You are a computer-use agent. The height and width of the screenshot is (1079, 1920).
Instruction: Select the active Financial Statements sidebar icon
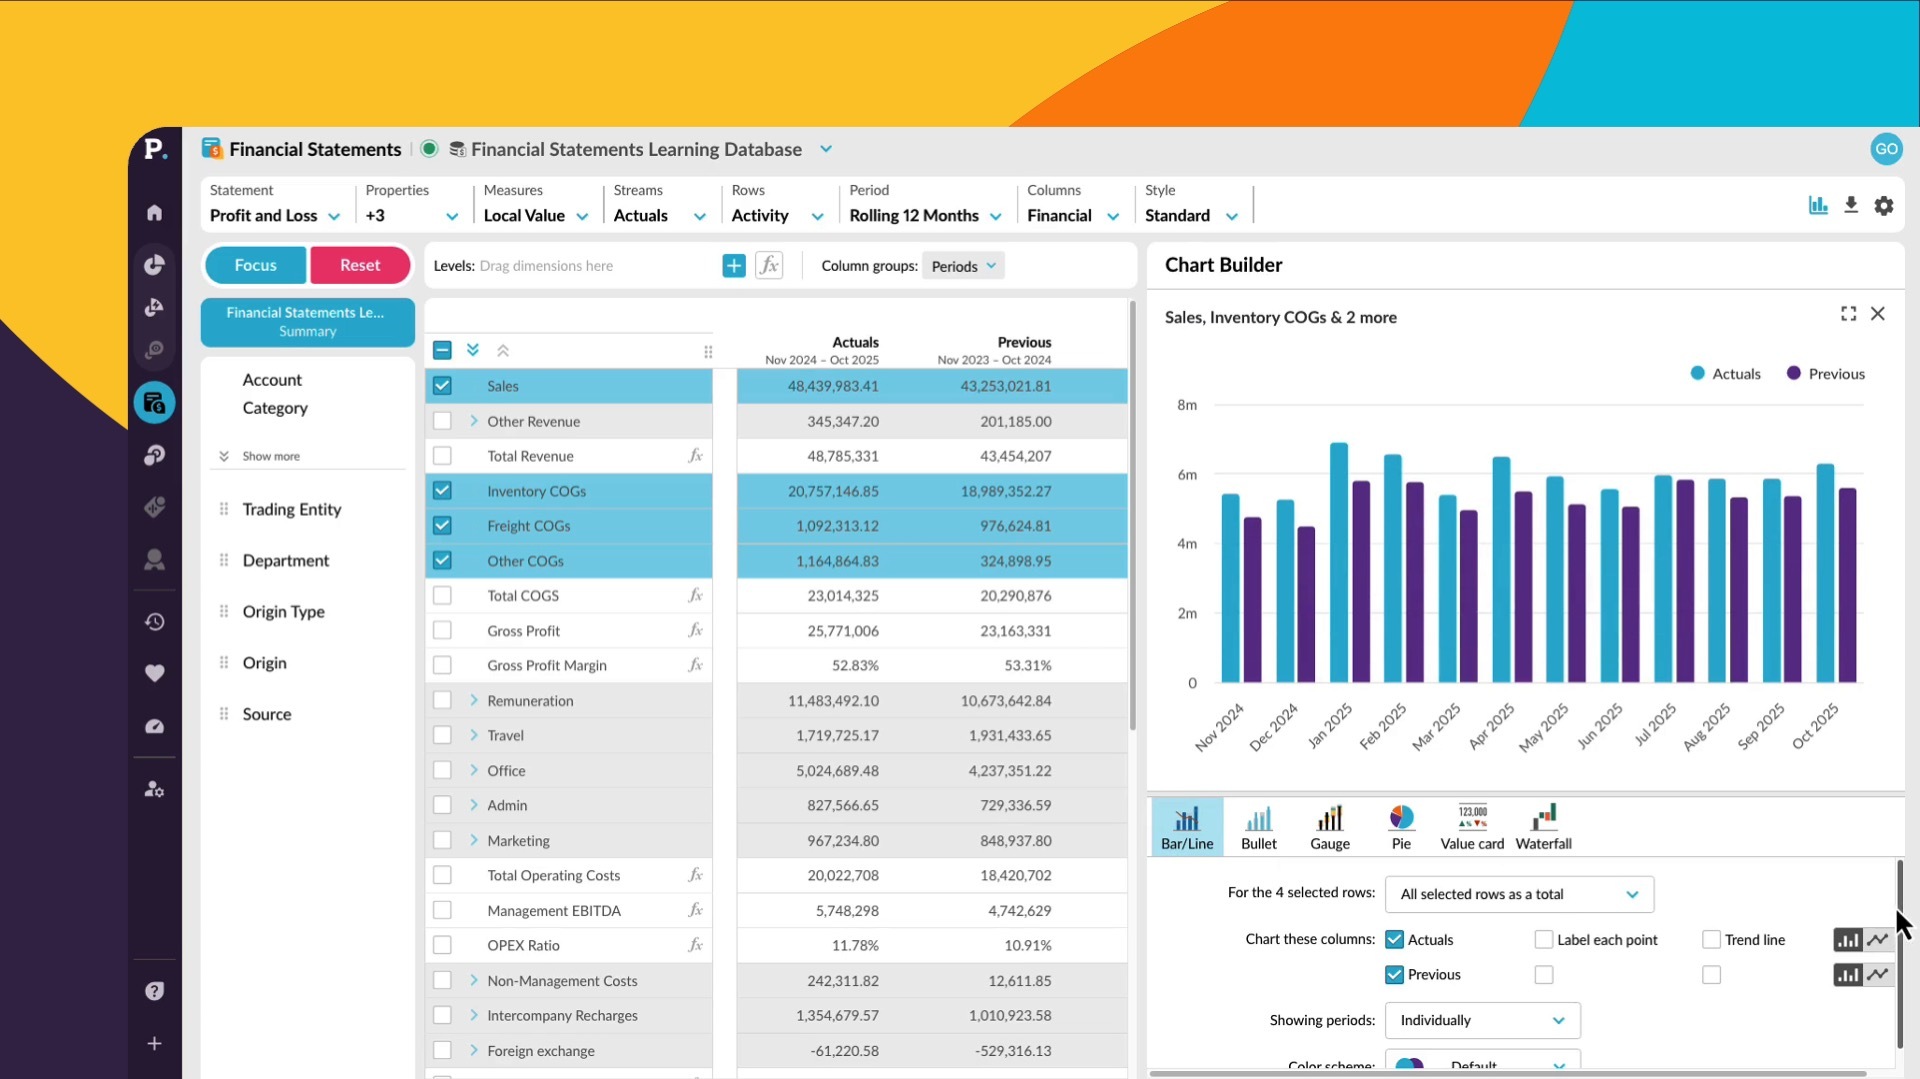click(x=154, y=403)
